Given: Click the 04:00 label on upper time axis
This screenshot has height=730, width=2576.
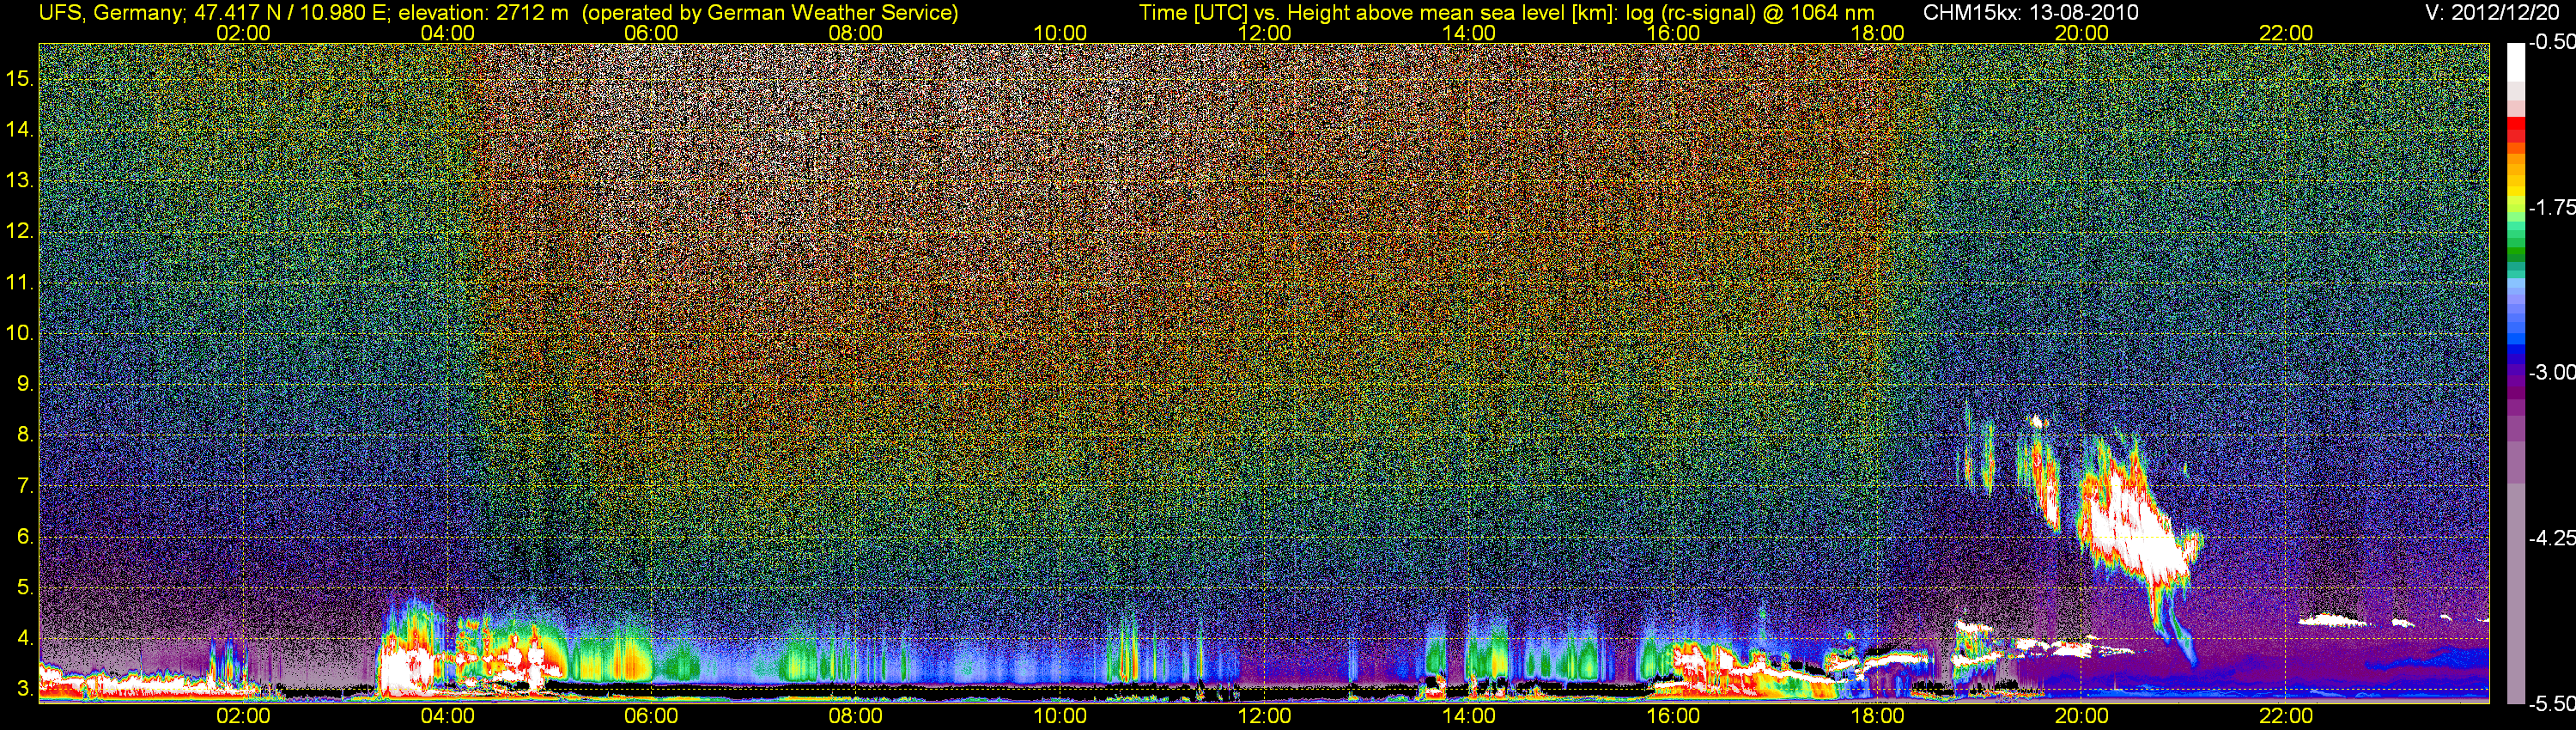Looking at the screenshot, I should point(447,33).
